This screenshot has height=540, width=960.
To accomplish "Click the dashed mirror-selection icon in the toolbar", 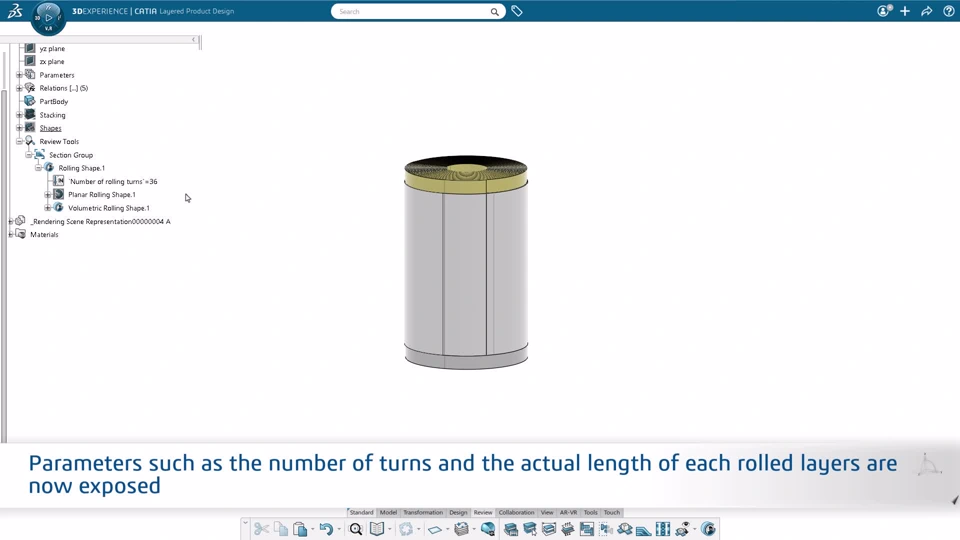I will pos(606,529).
